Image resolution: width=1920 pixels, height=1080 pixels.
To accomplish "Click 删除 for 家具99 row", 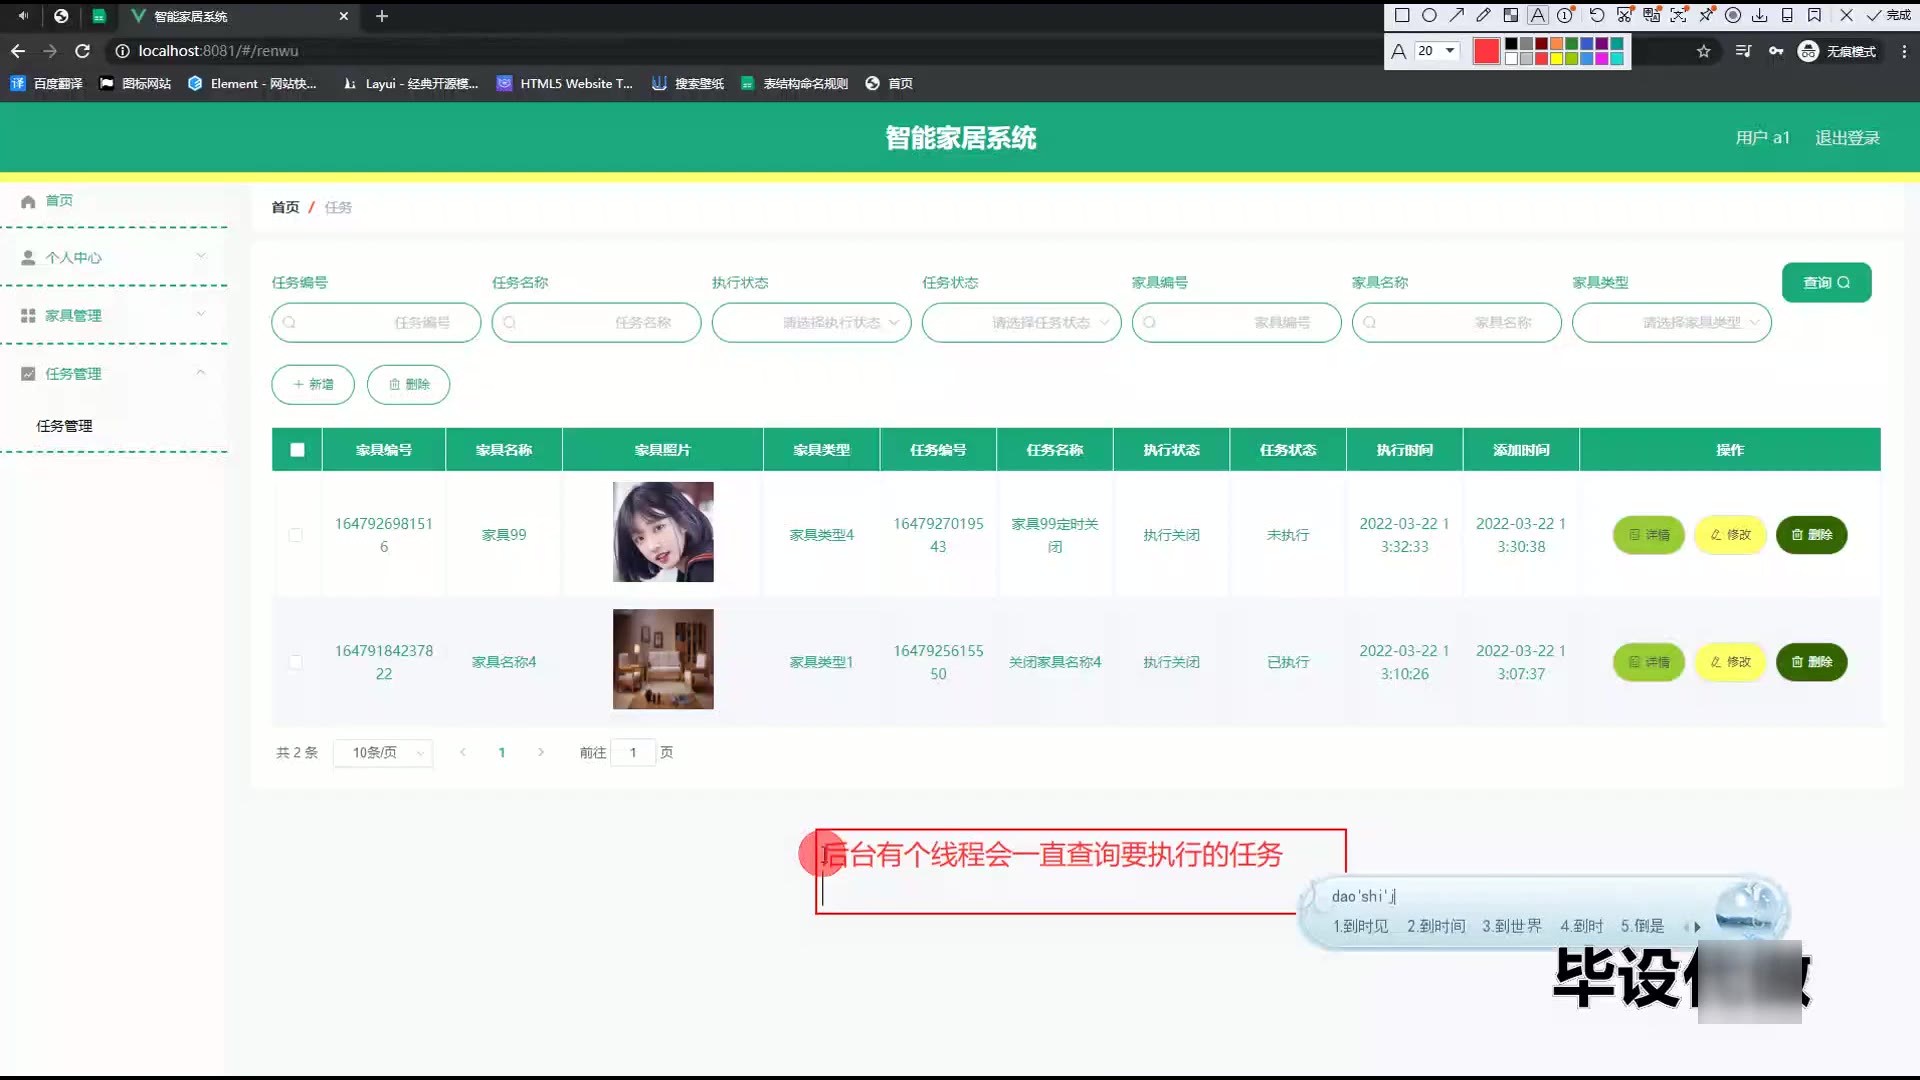I will coord(1811,535).
